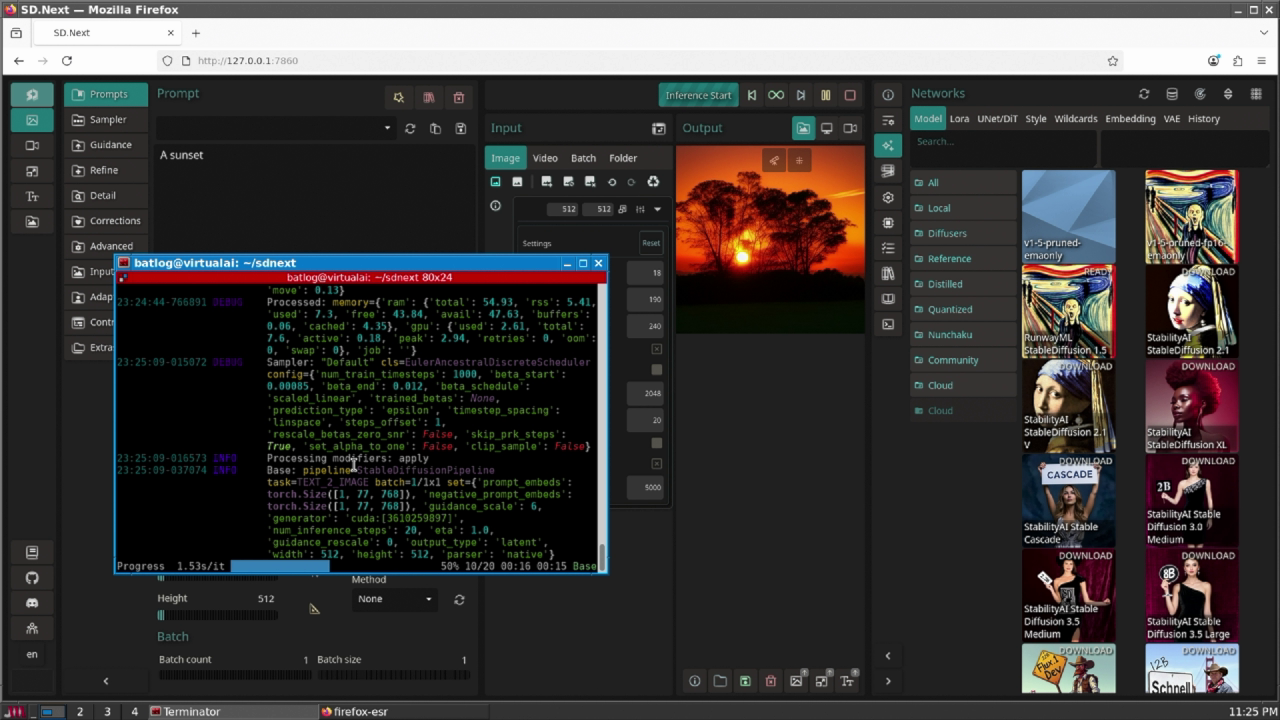The width and height of the screenshot is (1280, 720).
Task: Expand the arrow next to 512 size fields
Action: click(657, 209)
